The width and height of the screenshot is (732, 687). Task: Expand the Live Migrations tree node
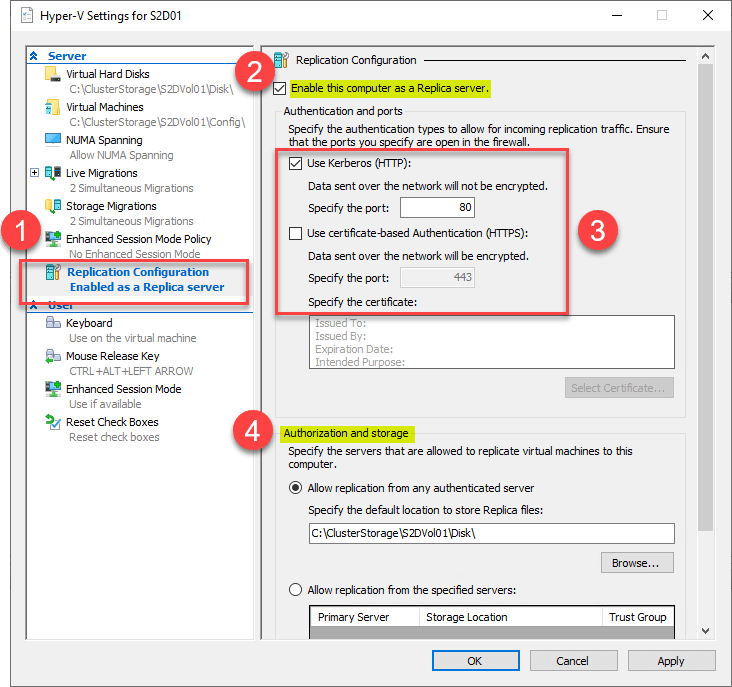[x=34, y=173]
